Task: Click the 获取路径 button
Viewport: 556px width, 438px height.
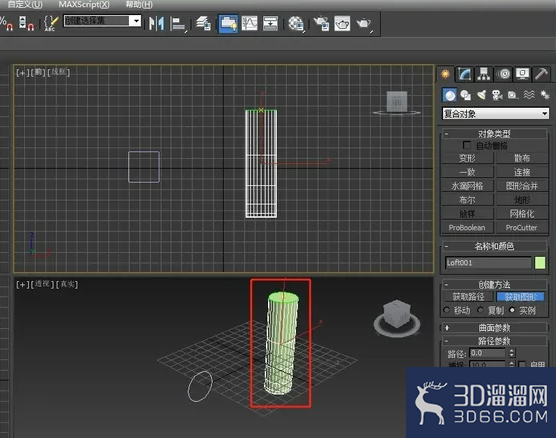Action: 468,296
